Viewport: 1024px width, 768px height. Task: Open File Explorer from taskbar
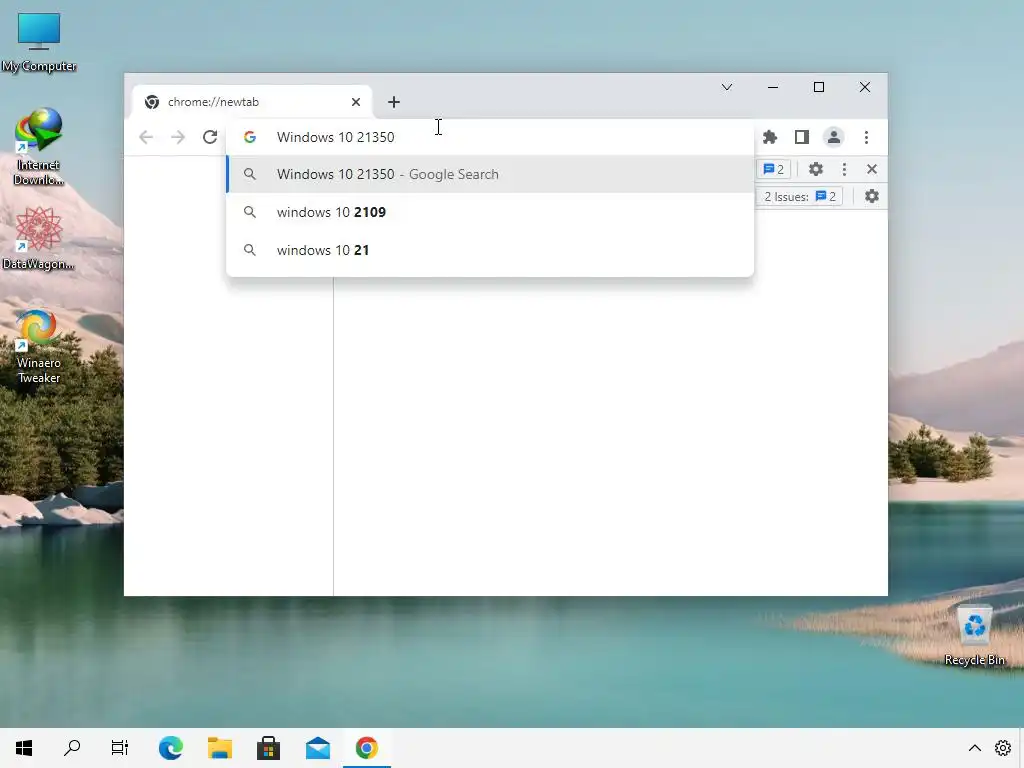(x=220, y=748)
